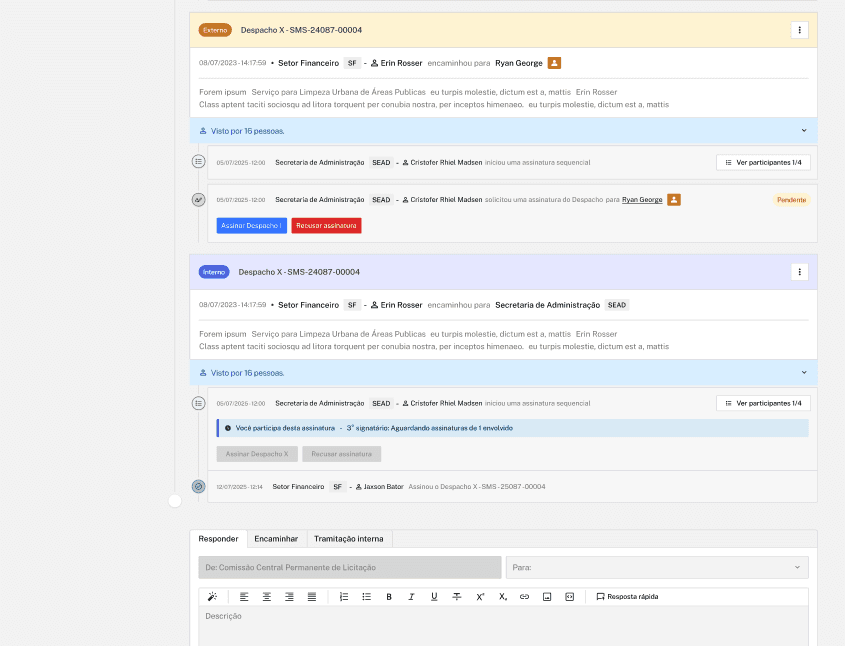The width and height of the screenshot is (845, 646).
Task: Click the Erin Rosser name in the Interno card
Action: coord(401,305)
